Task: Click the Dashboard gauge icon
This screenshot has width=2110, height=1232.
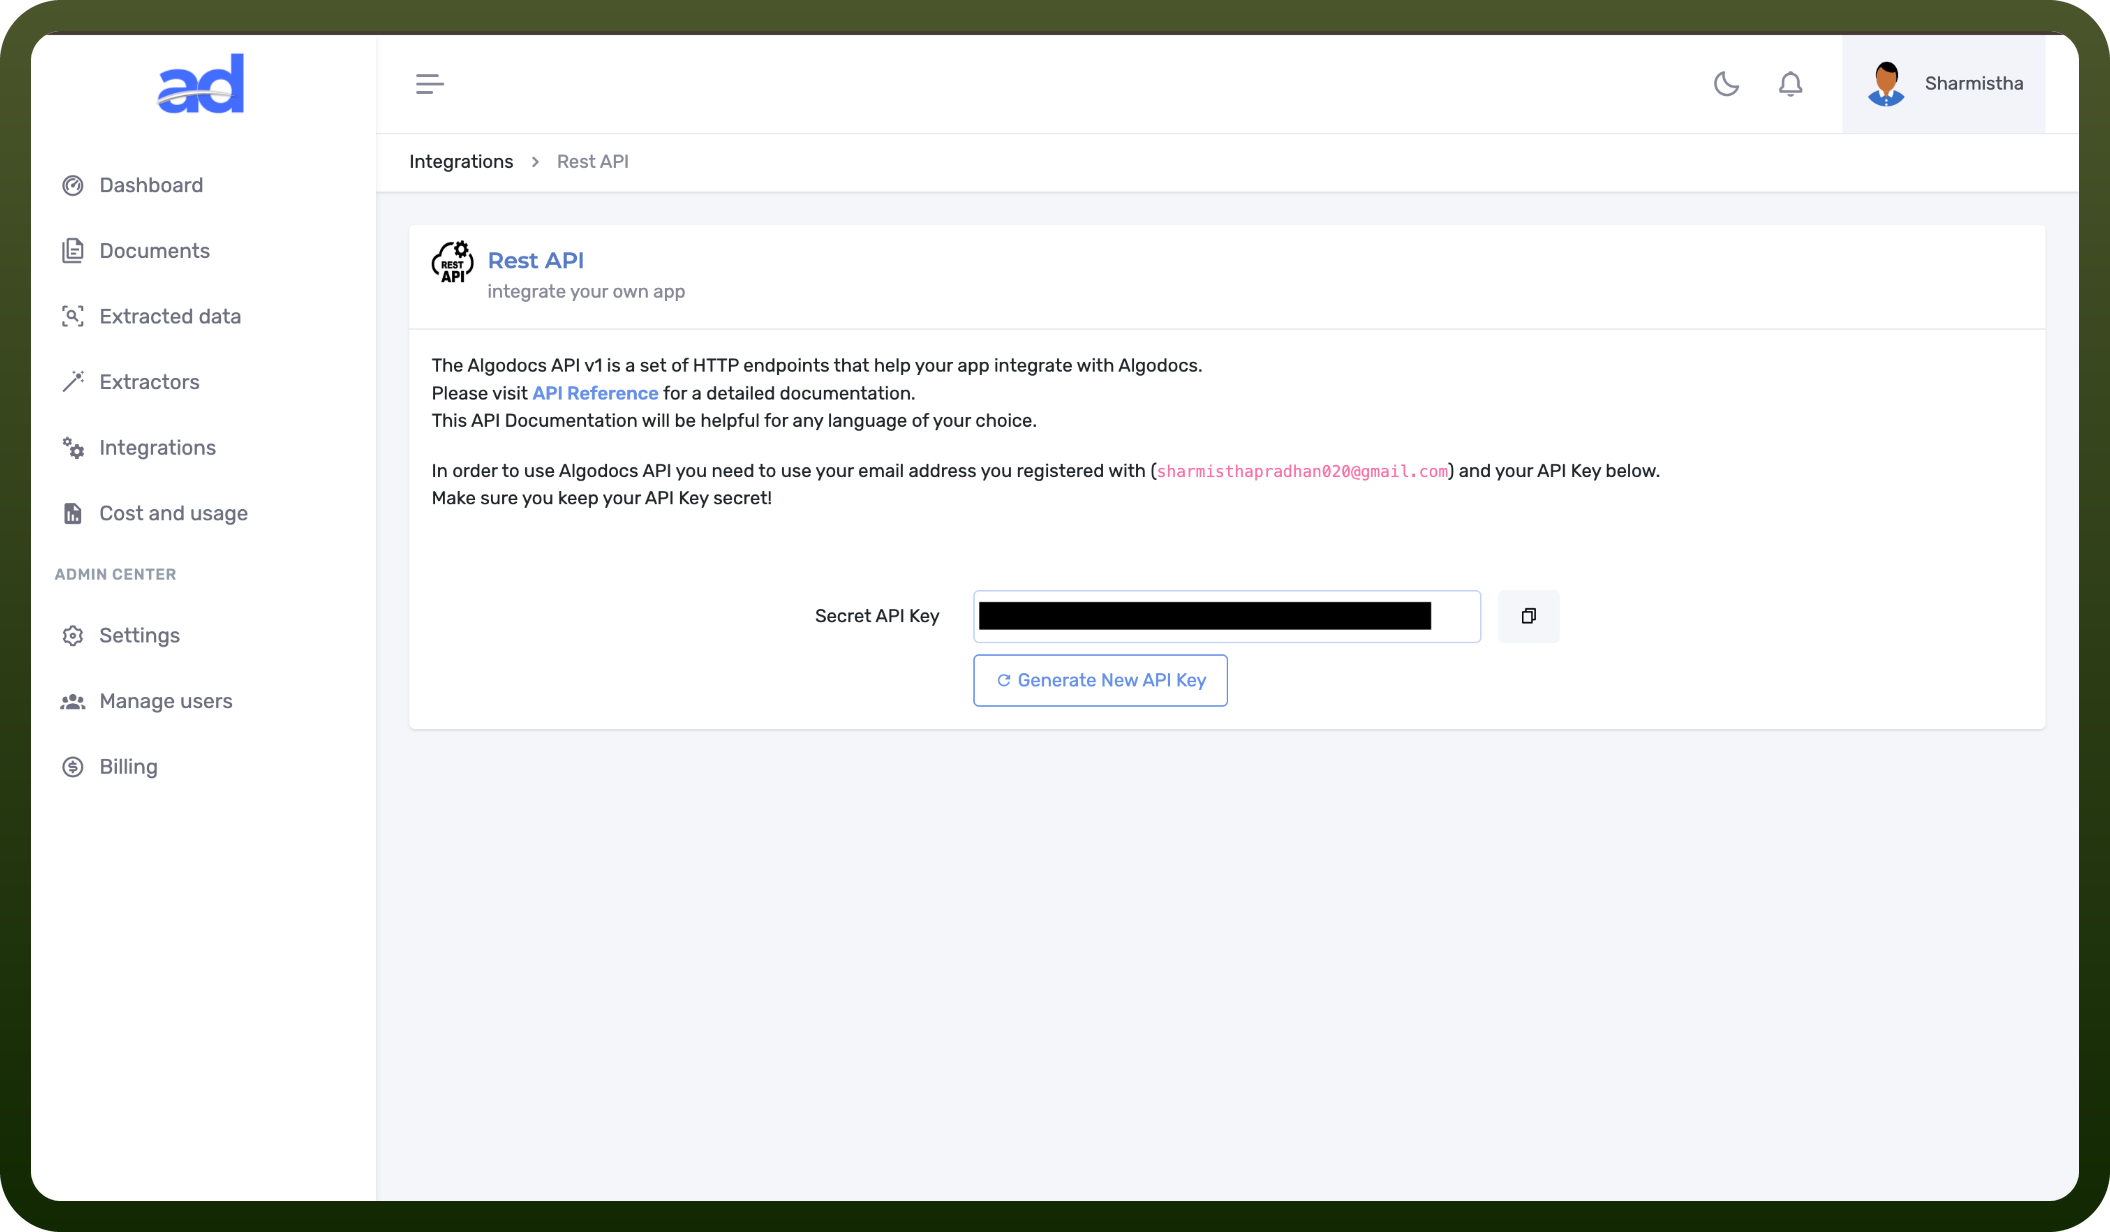Action: [x=73, y=185]
